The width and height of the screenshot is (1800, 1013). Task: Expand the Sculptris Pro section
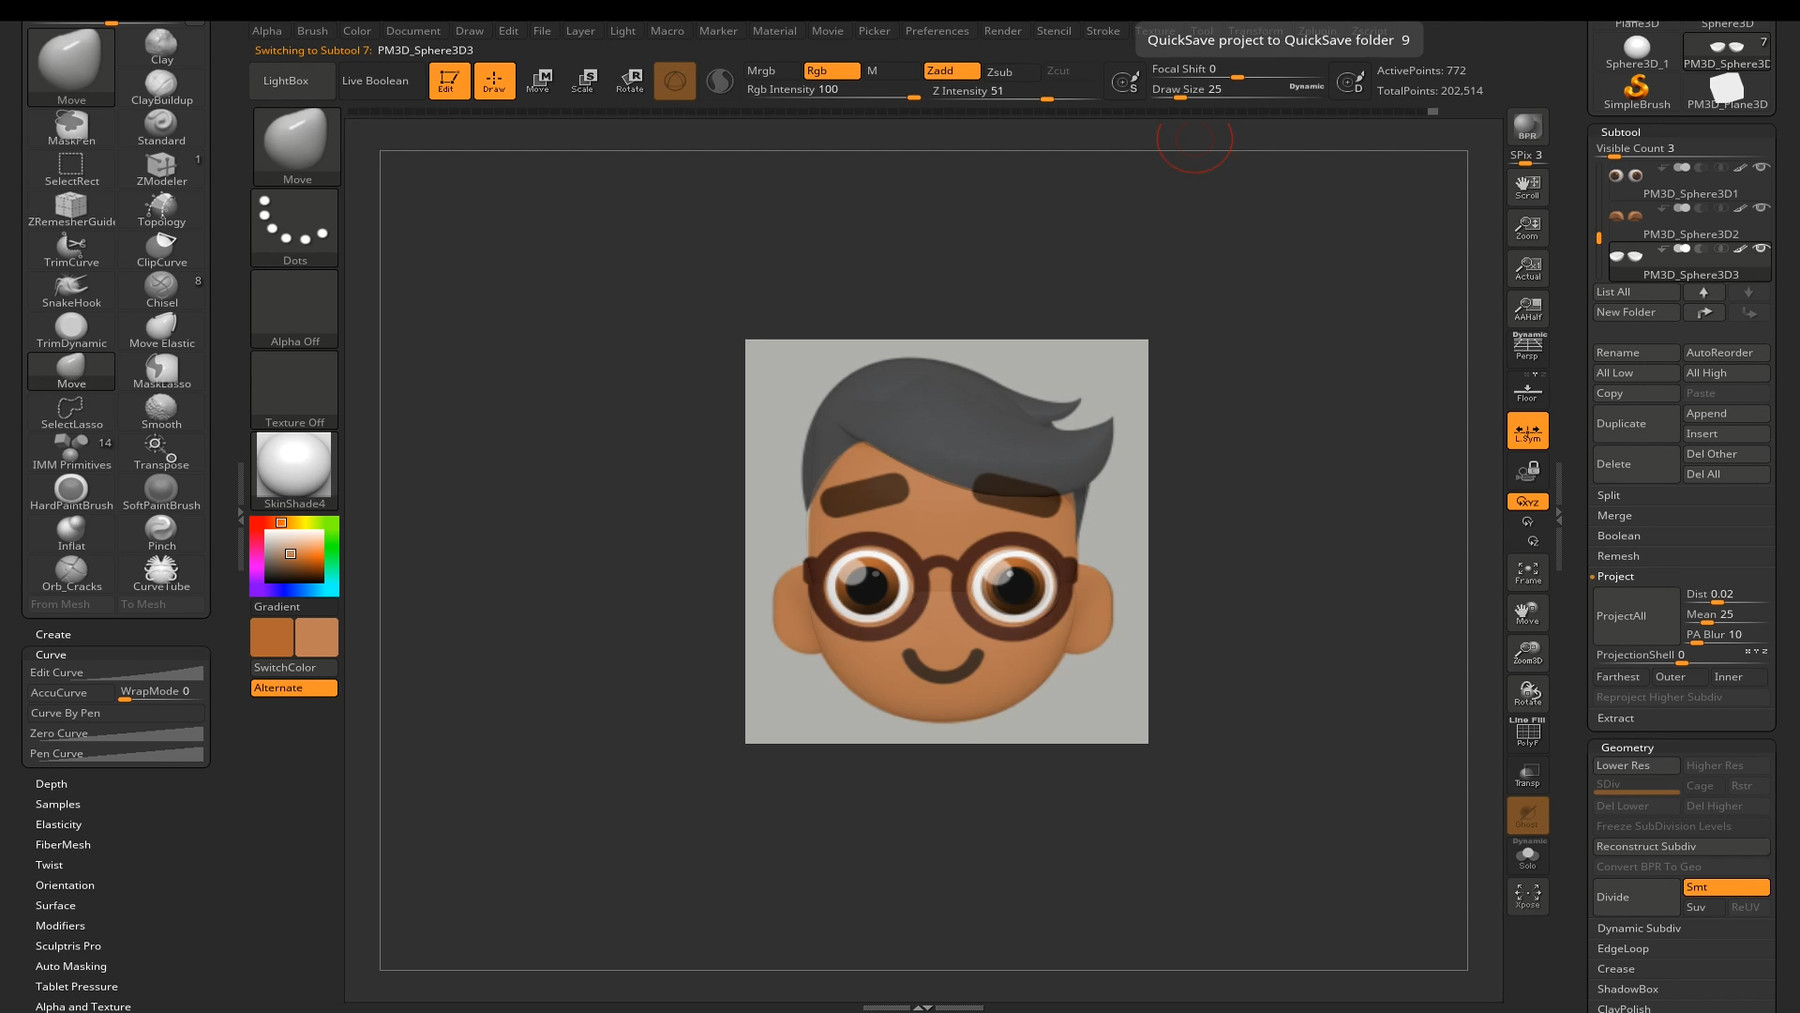coord(68,945)
